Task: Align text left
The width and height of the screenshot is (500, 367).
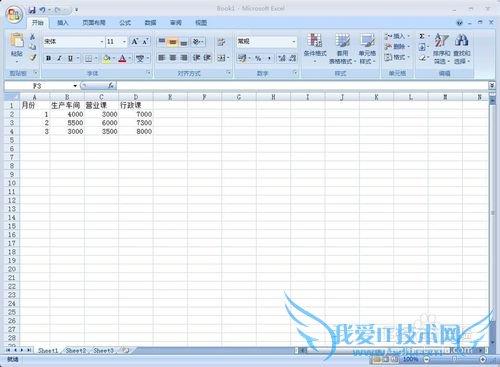Action: (162, 58)
